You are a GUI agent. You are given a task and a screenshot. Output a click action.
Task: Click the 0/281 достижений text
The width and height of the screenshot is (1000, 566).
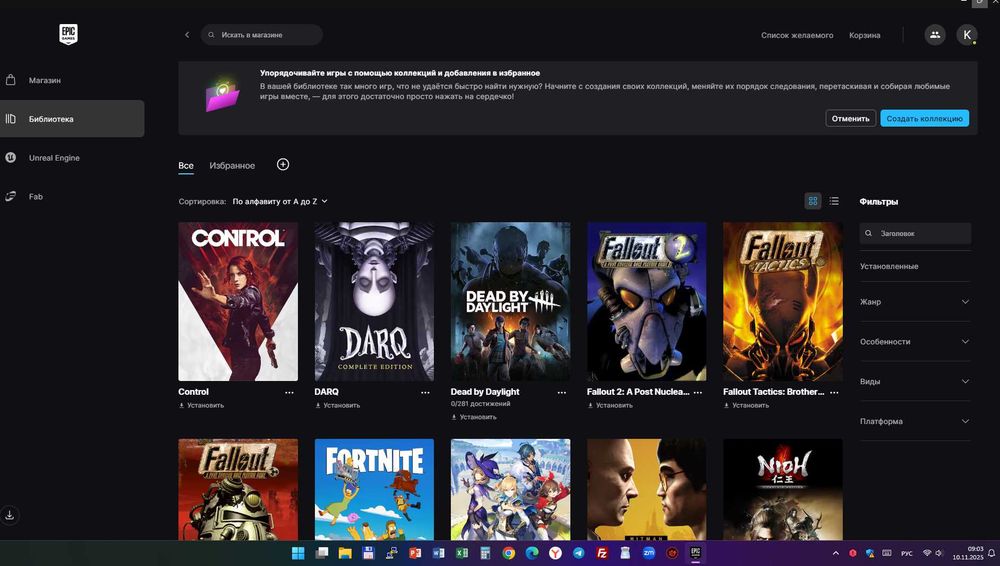pos(480,404)
